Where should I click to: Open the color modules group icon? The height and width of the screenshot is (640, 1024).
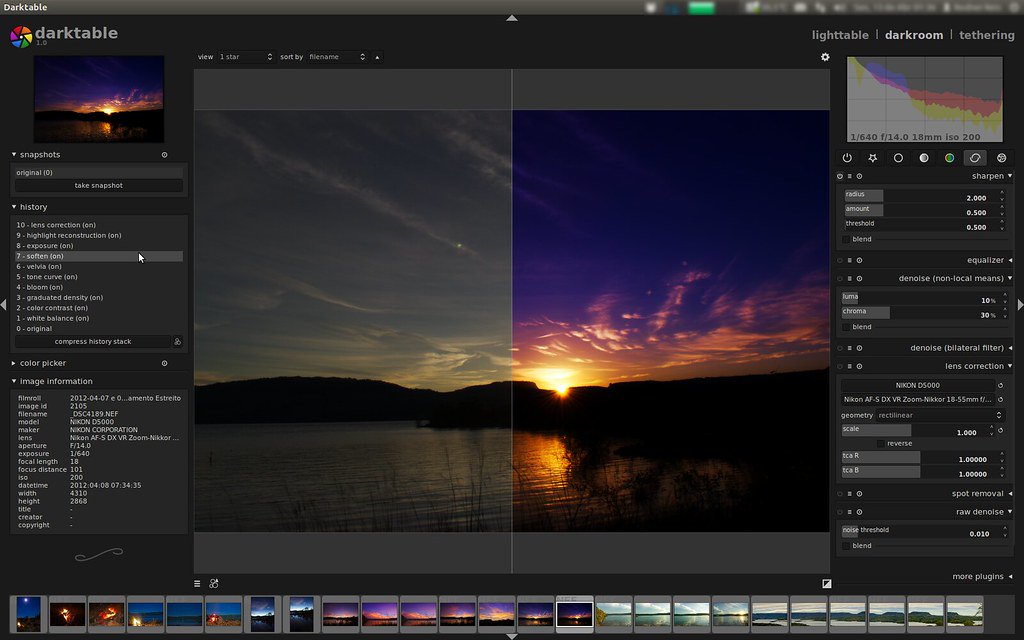point(950,158)
